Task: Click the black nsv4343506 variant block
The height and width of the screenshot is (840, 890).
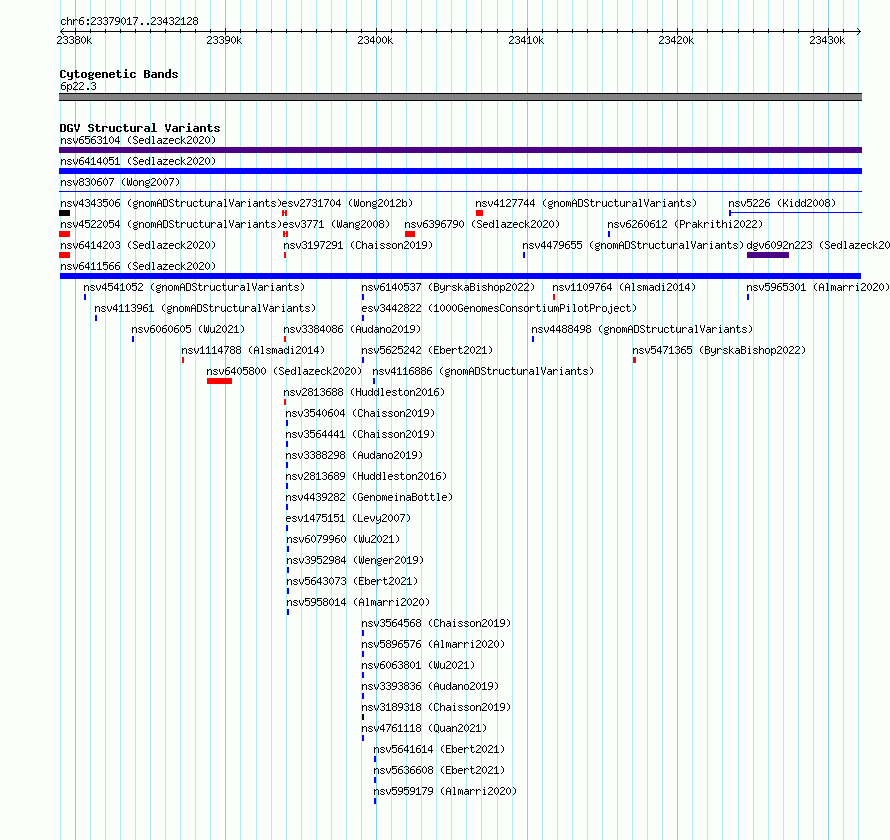Action: (x=65, y=213)
